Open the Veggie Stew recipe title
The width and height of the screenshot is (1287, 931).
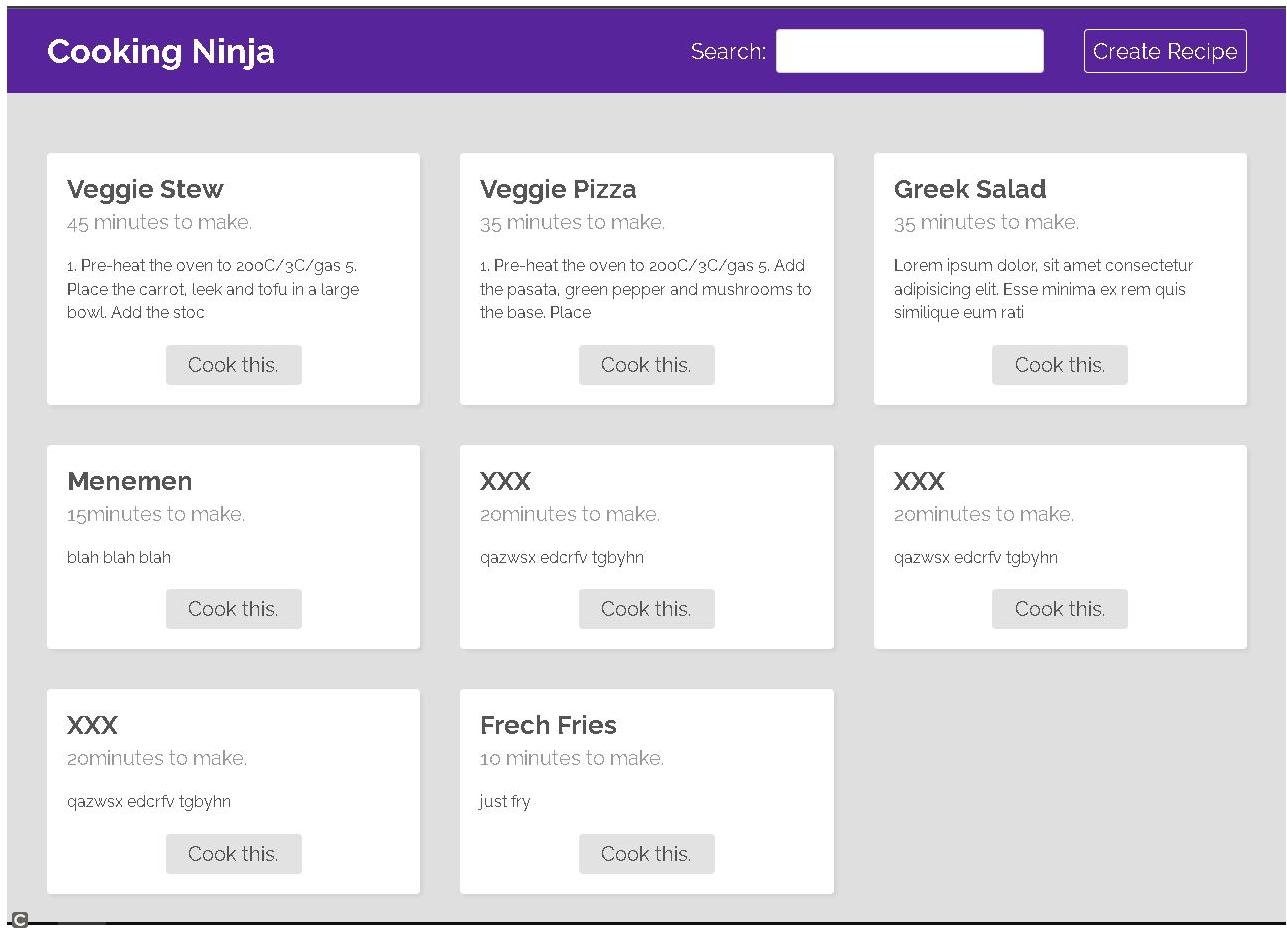pyautogui.click(x=145, y=189)
